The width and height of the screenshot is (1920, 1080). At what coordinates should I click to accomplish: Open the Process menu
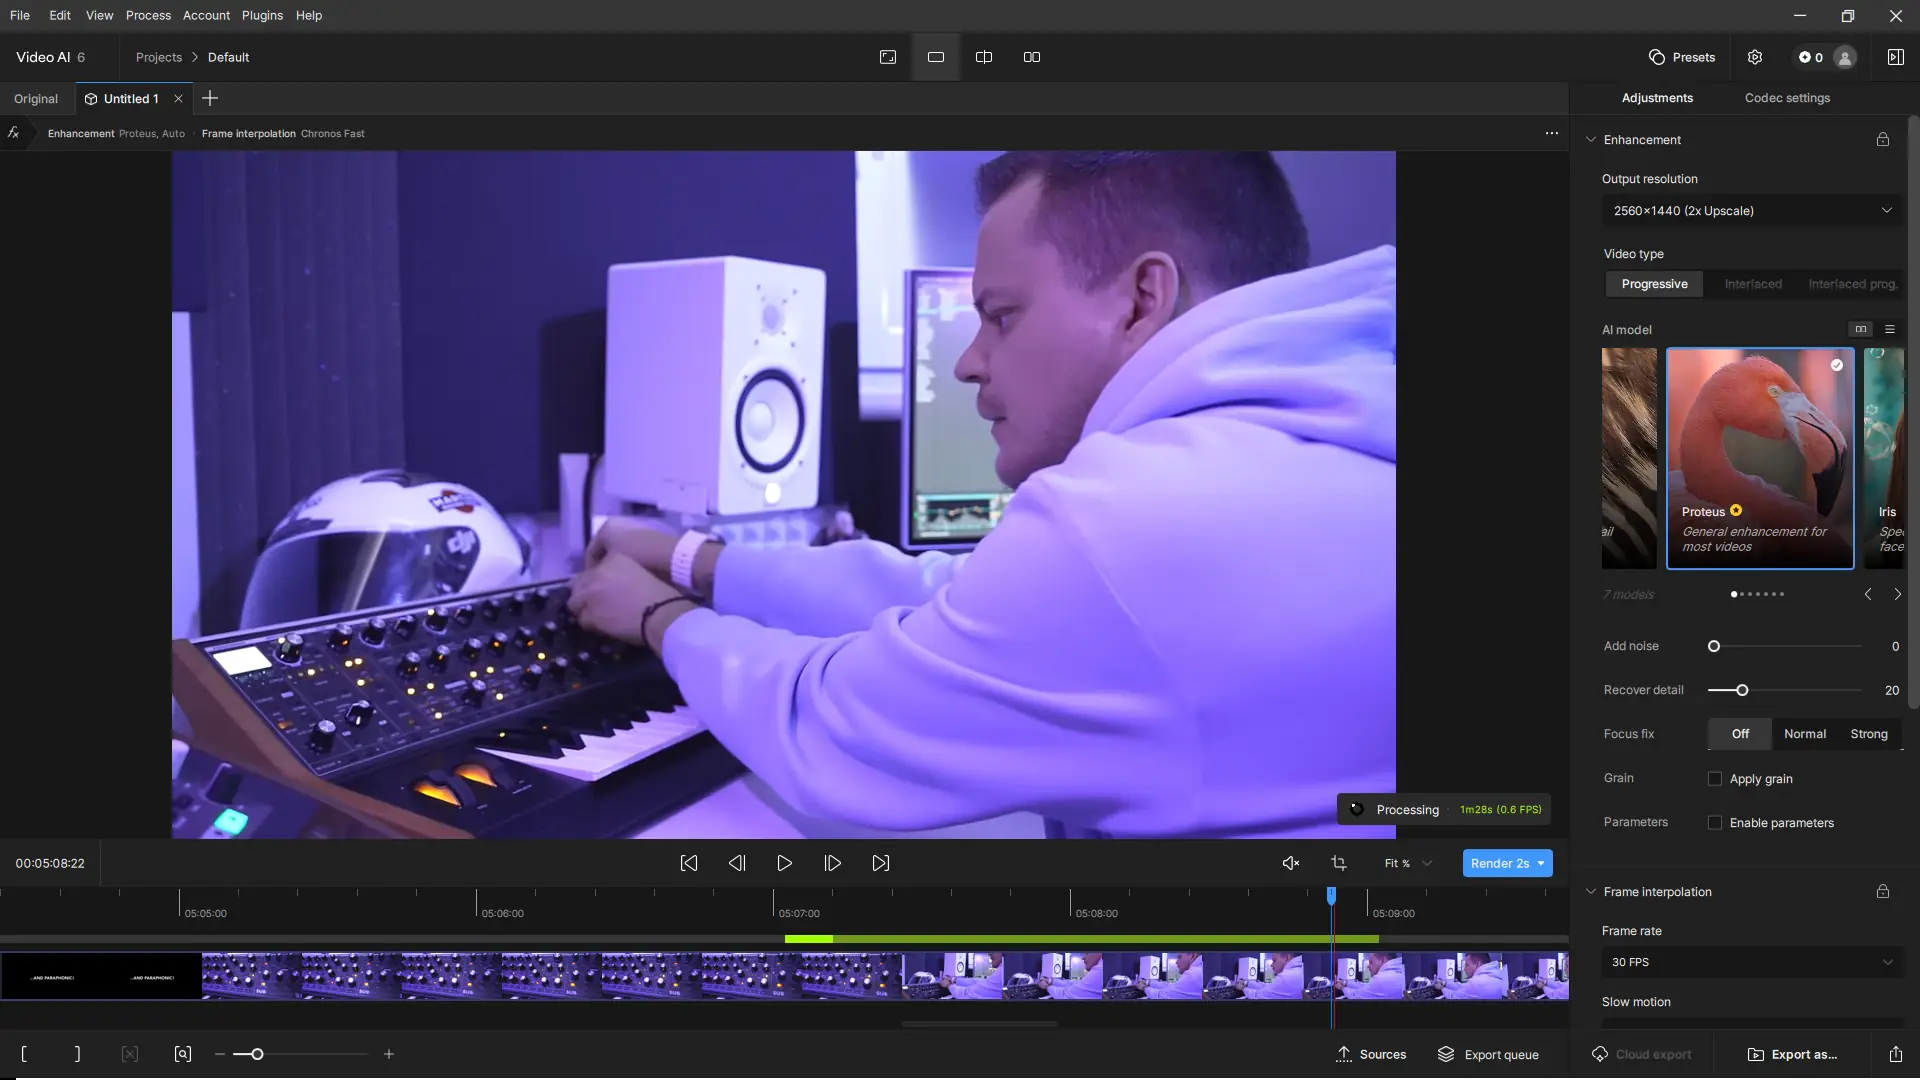(x=148, y=15)
